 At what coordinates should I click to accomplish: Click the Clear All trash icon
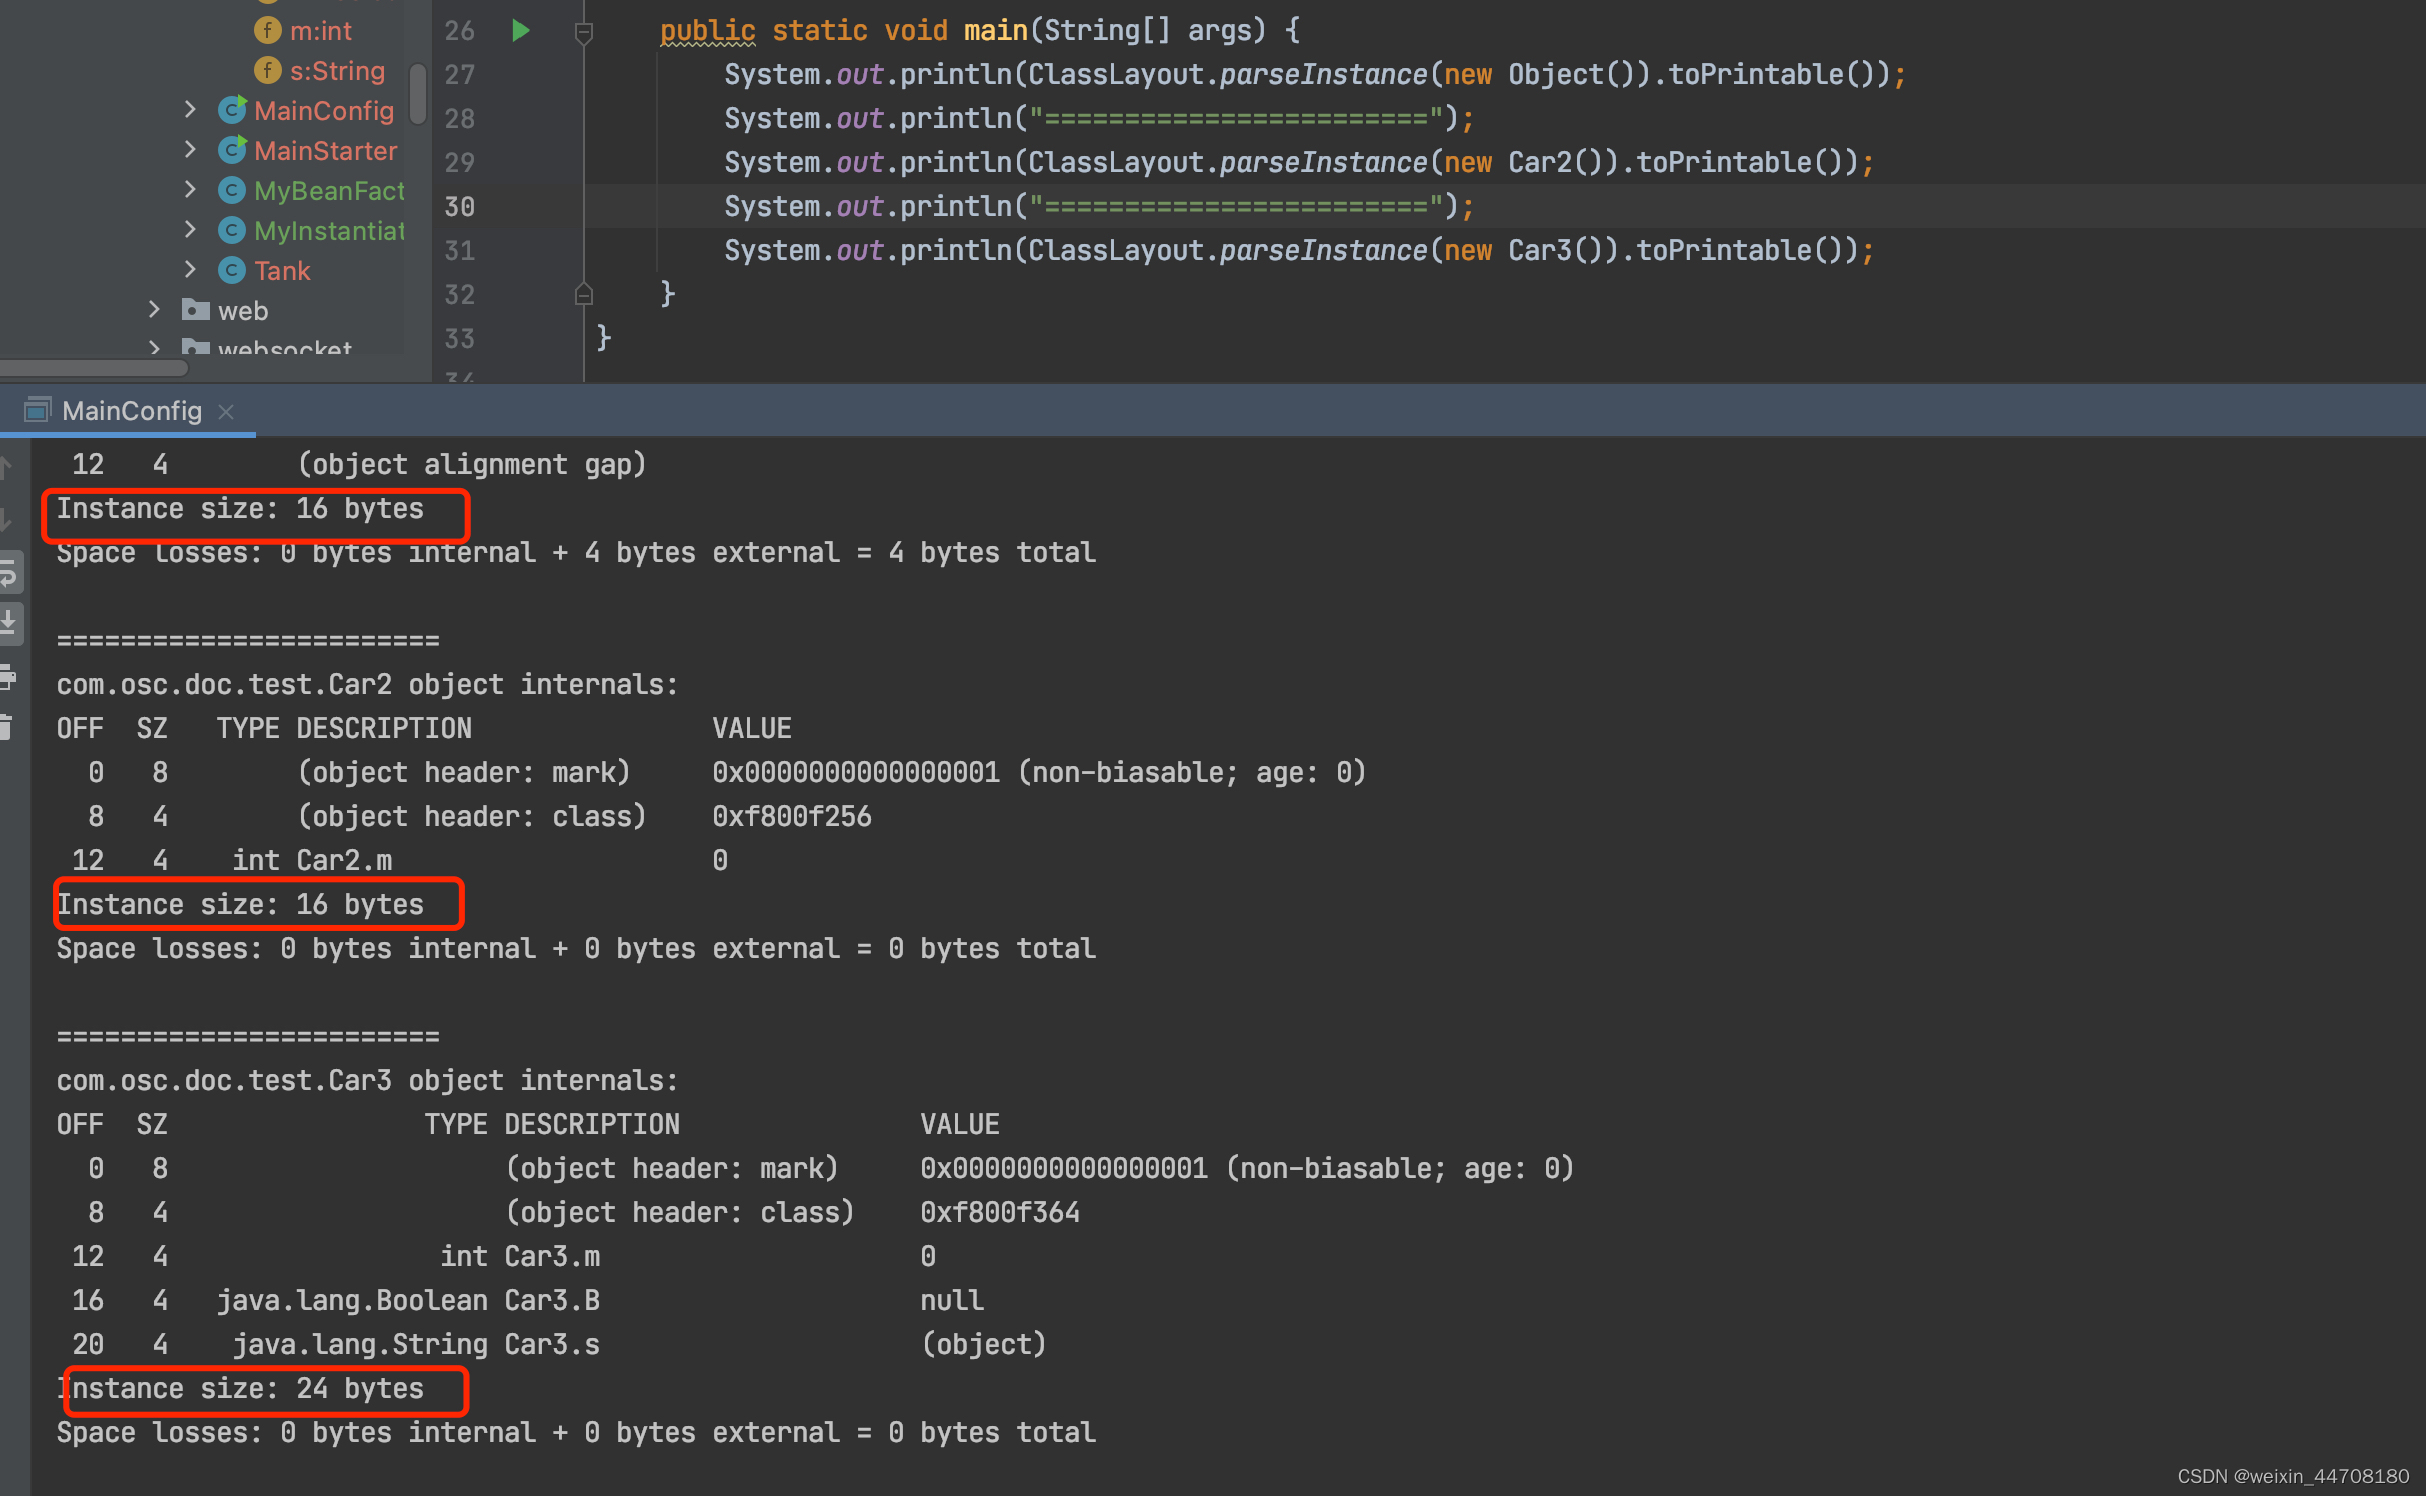coord(6,727)
